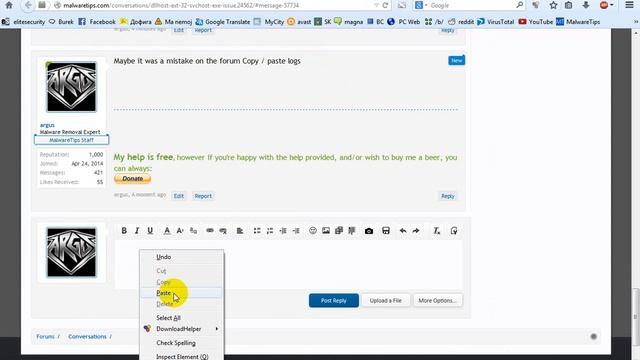
Task: Click Reply on the argus message
Action: point(447,196)
